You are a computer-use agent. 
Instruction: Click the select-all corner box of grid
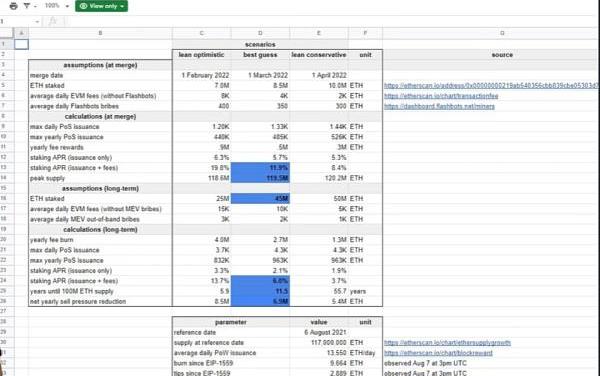pyautogui.click(x=7, y=33)
